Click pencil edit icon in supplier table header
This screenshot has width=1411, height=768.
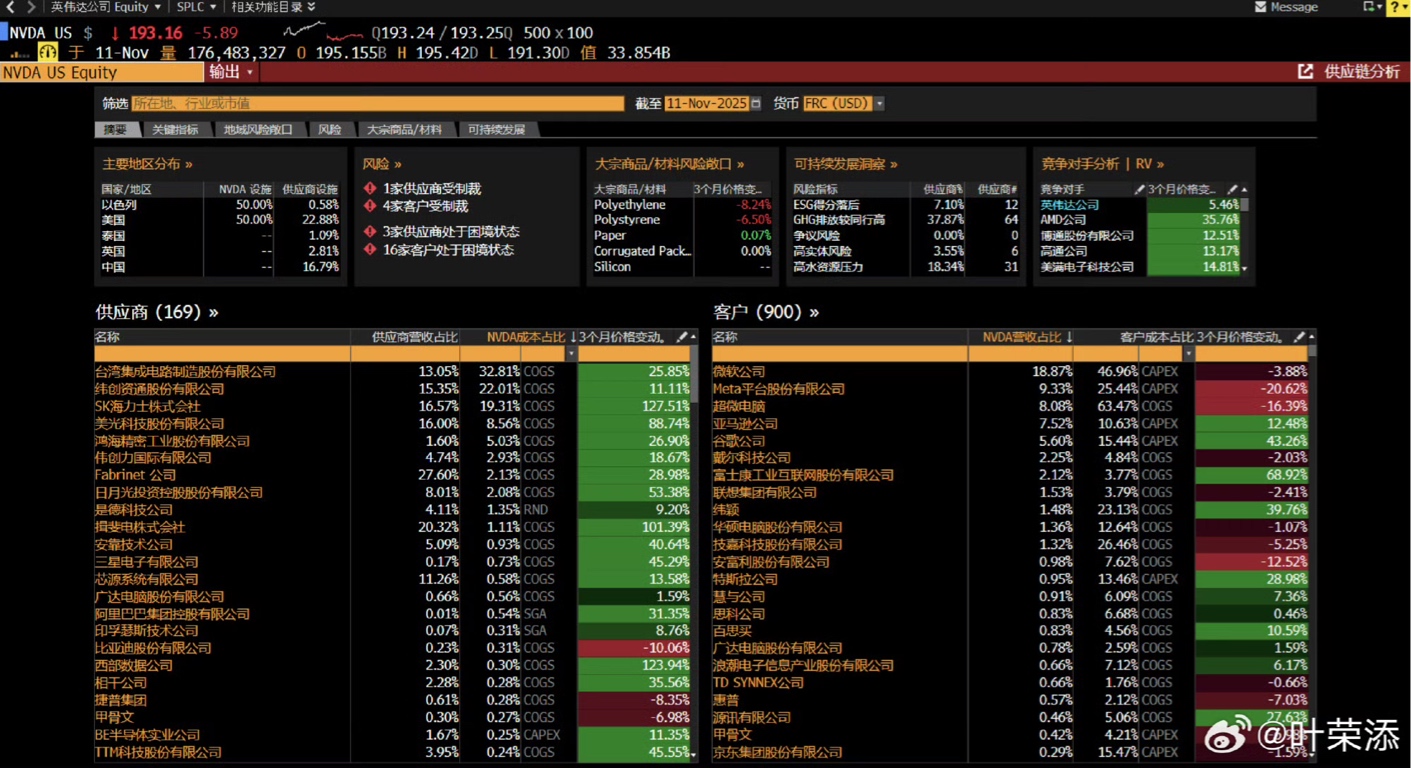682,337
